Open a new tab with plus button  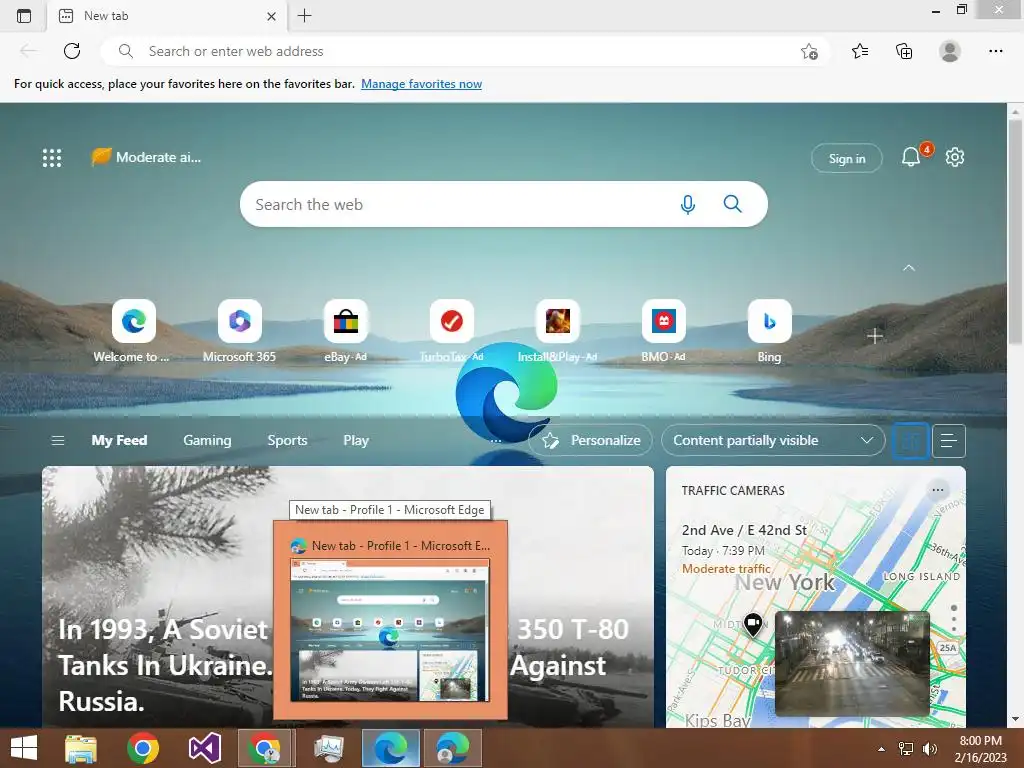(304, 16)
